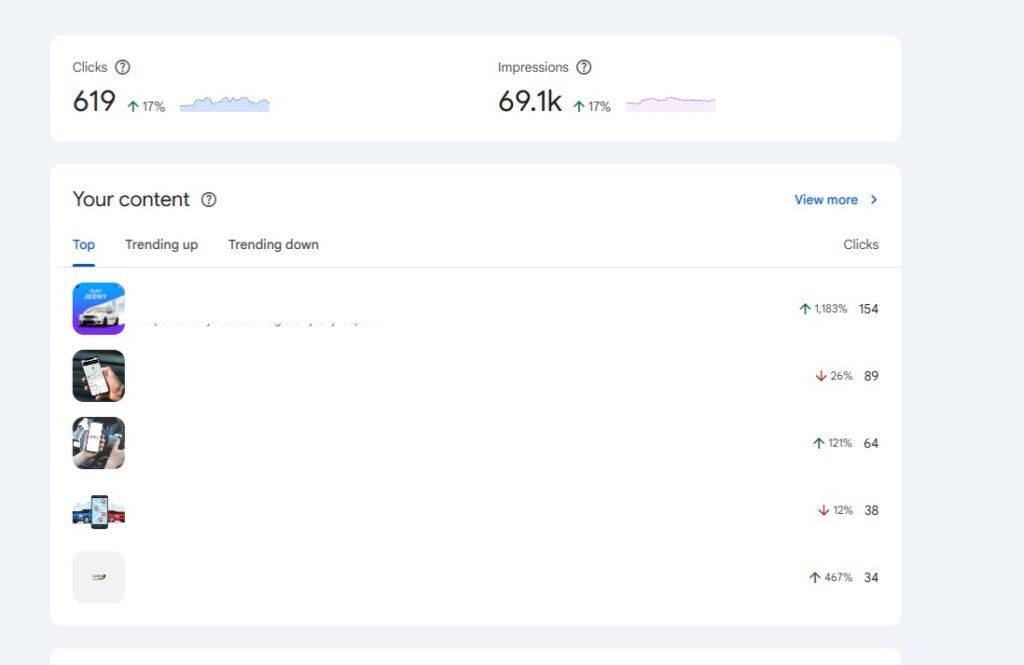Click the purple Impressions sparkline chart
The width and height of the screenshot is (1024, 665).
tap(670, 104)
